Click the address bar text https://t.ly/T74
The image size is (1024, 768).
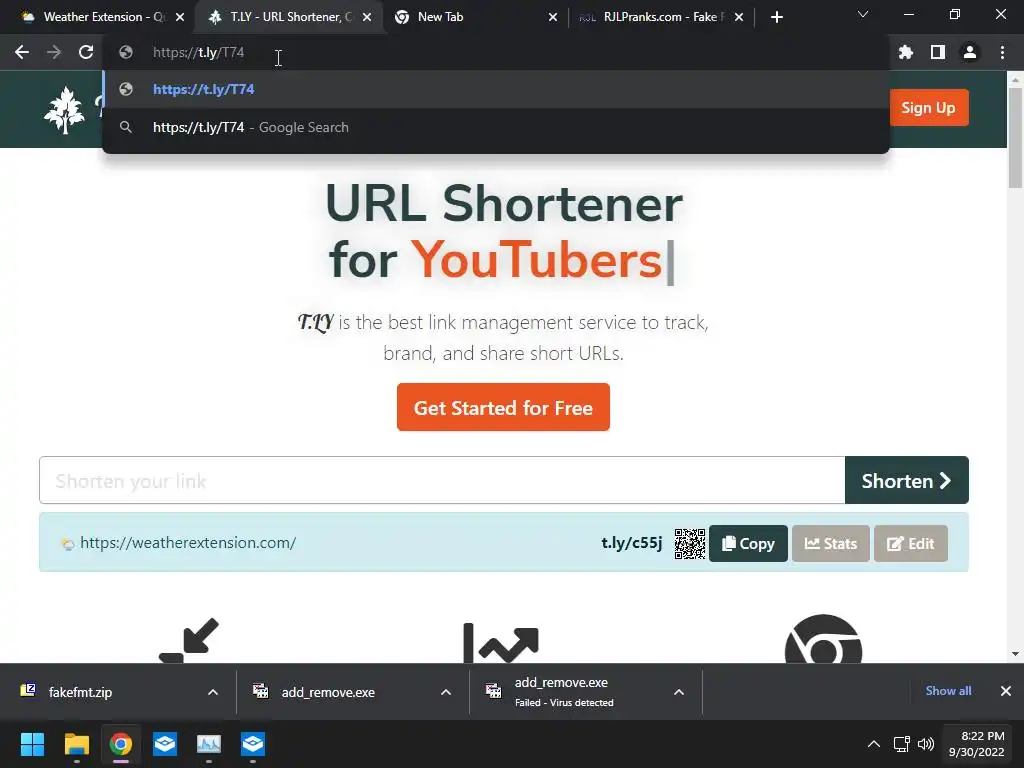click(199, 52)
